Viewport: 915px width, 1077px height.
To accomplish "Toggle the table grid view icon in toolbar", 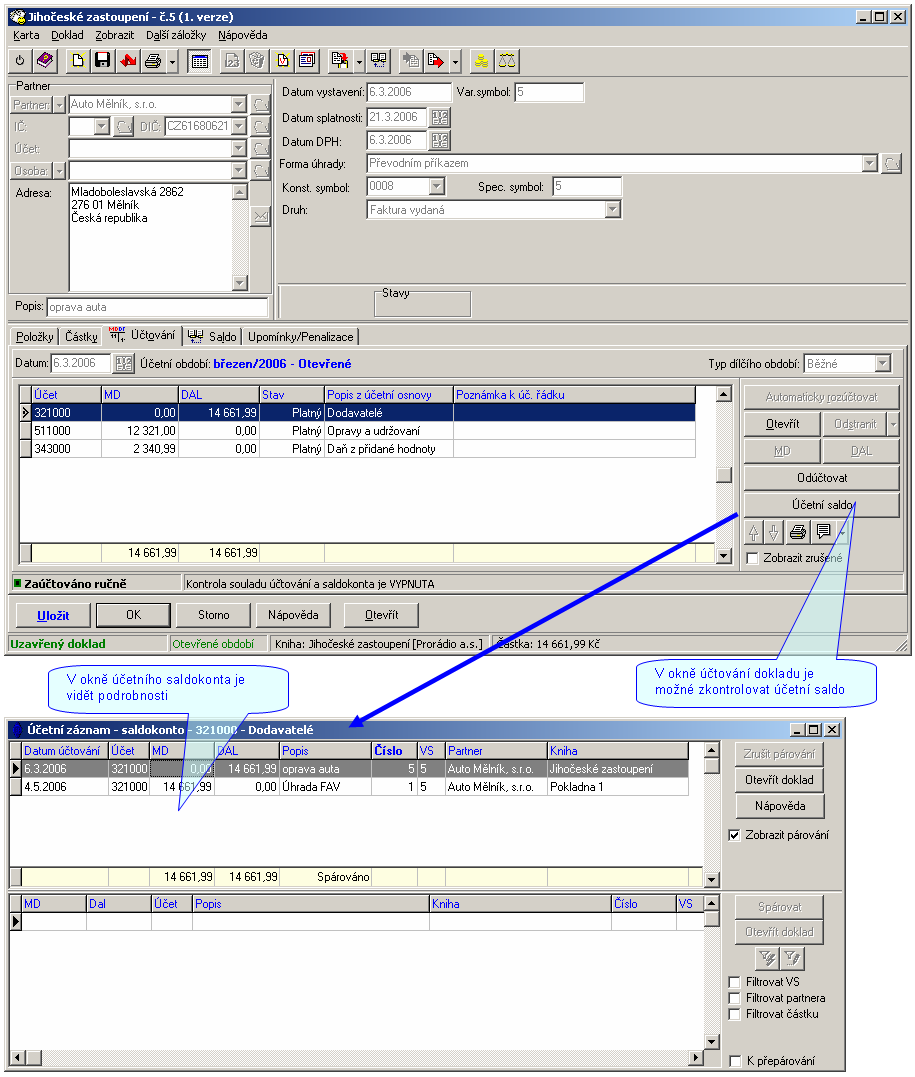I will [199, 61].
